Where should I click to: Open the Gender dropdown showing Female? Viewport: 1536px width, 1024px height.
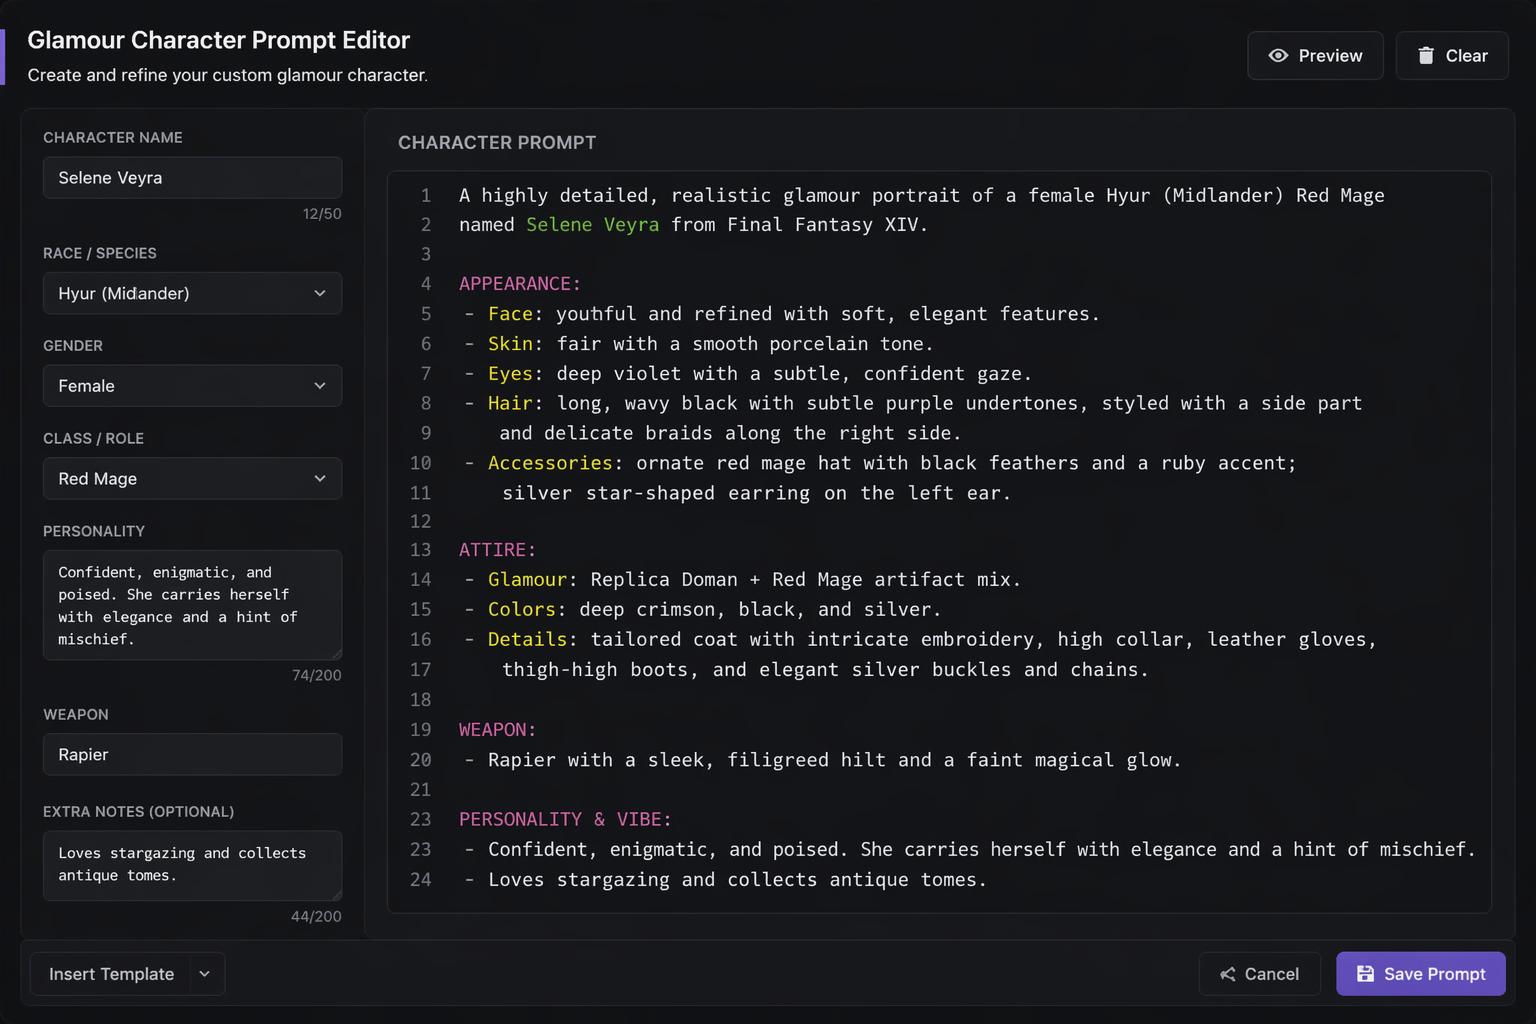tap(192, 386)
